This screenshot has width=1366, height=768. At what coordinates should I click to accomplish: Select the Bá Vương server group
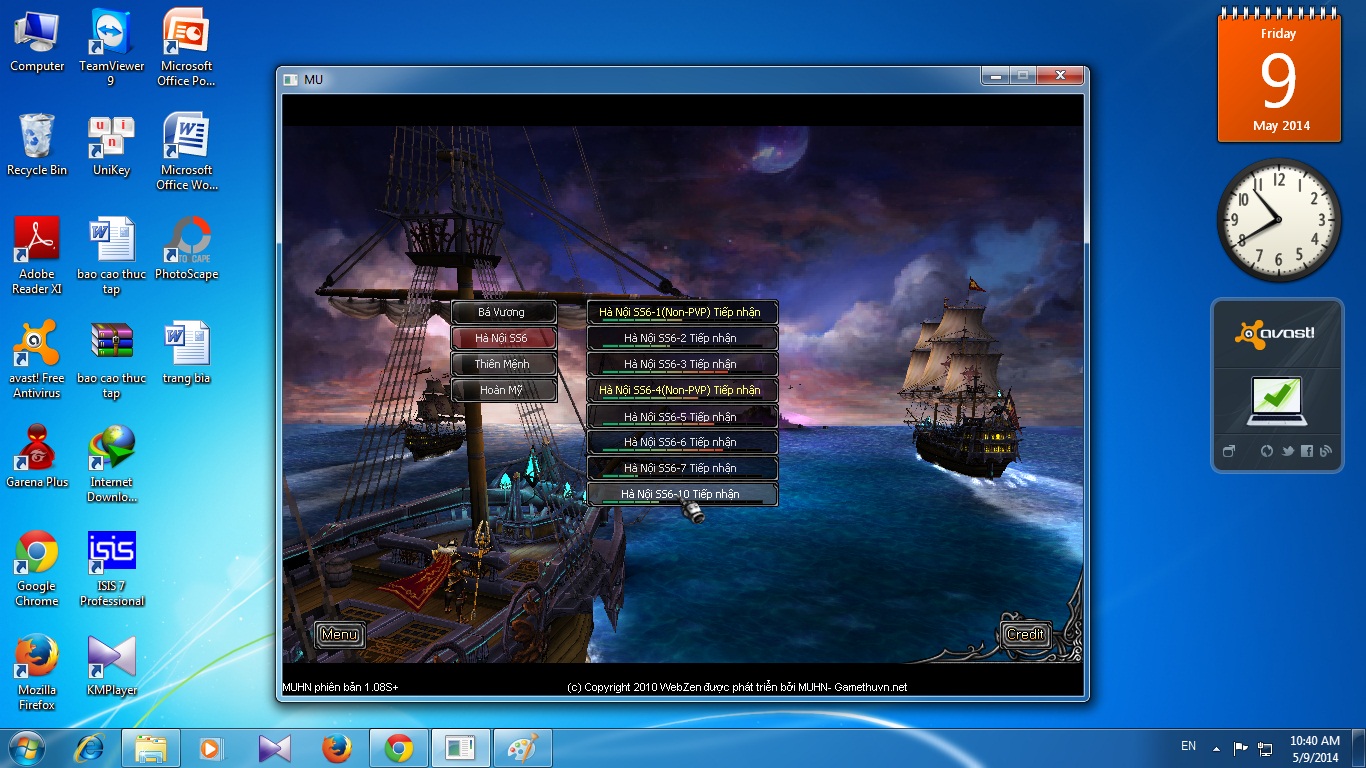point(503,312)
